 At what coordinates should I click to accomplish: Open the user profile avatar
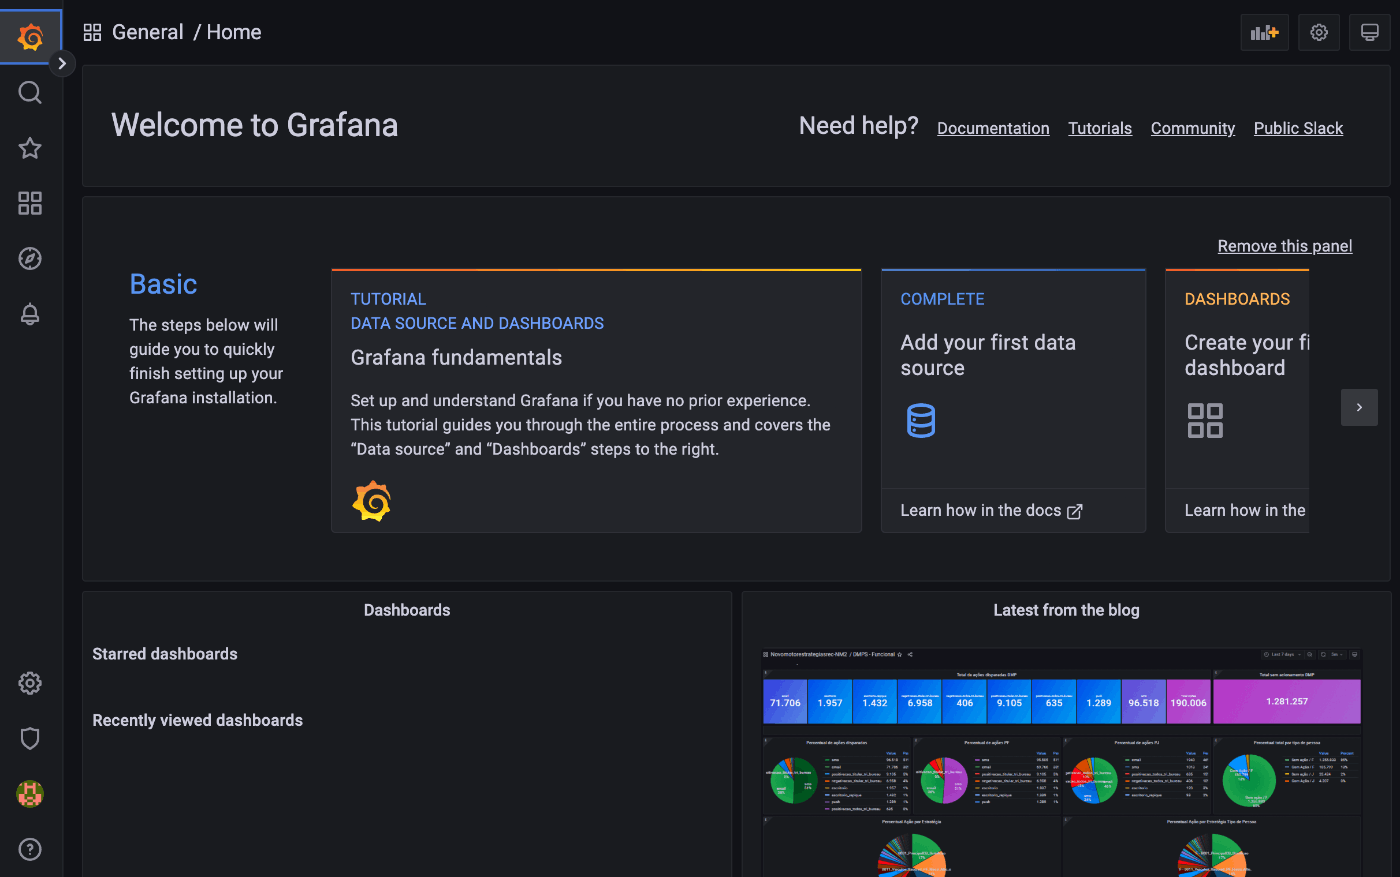tap(30, 794)
